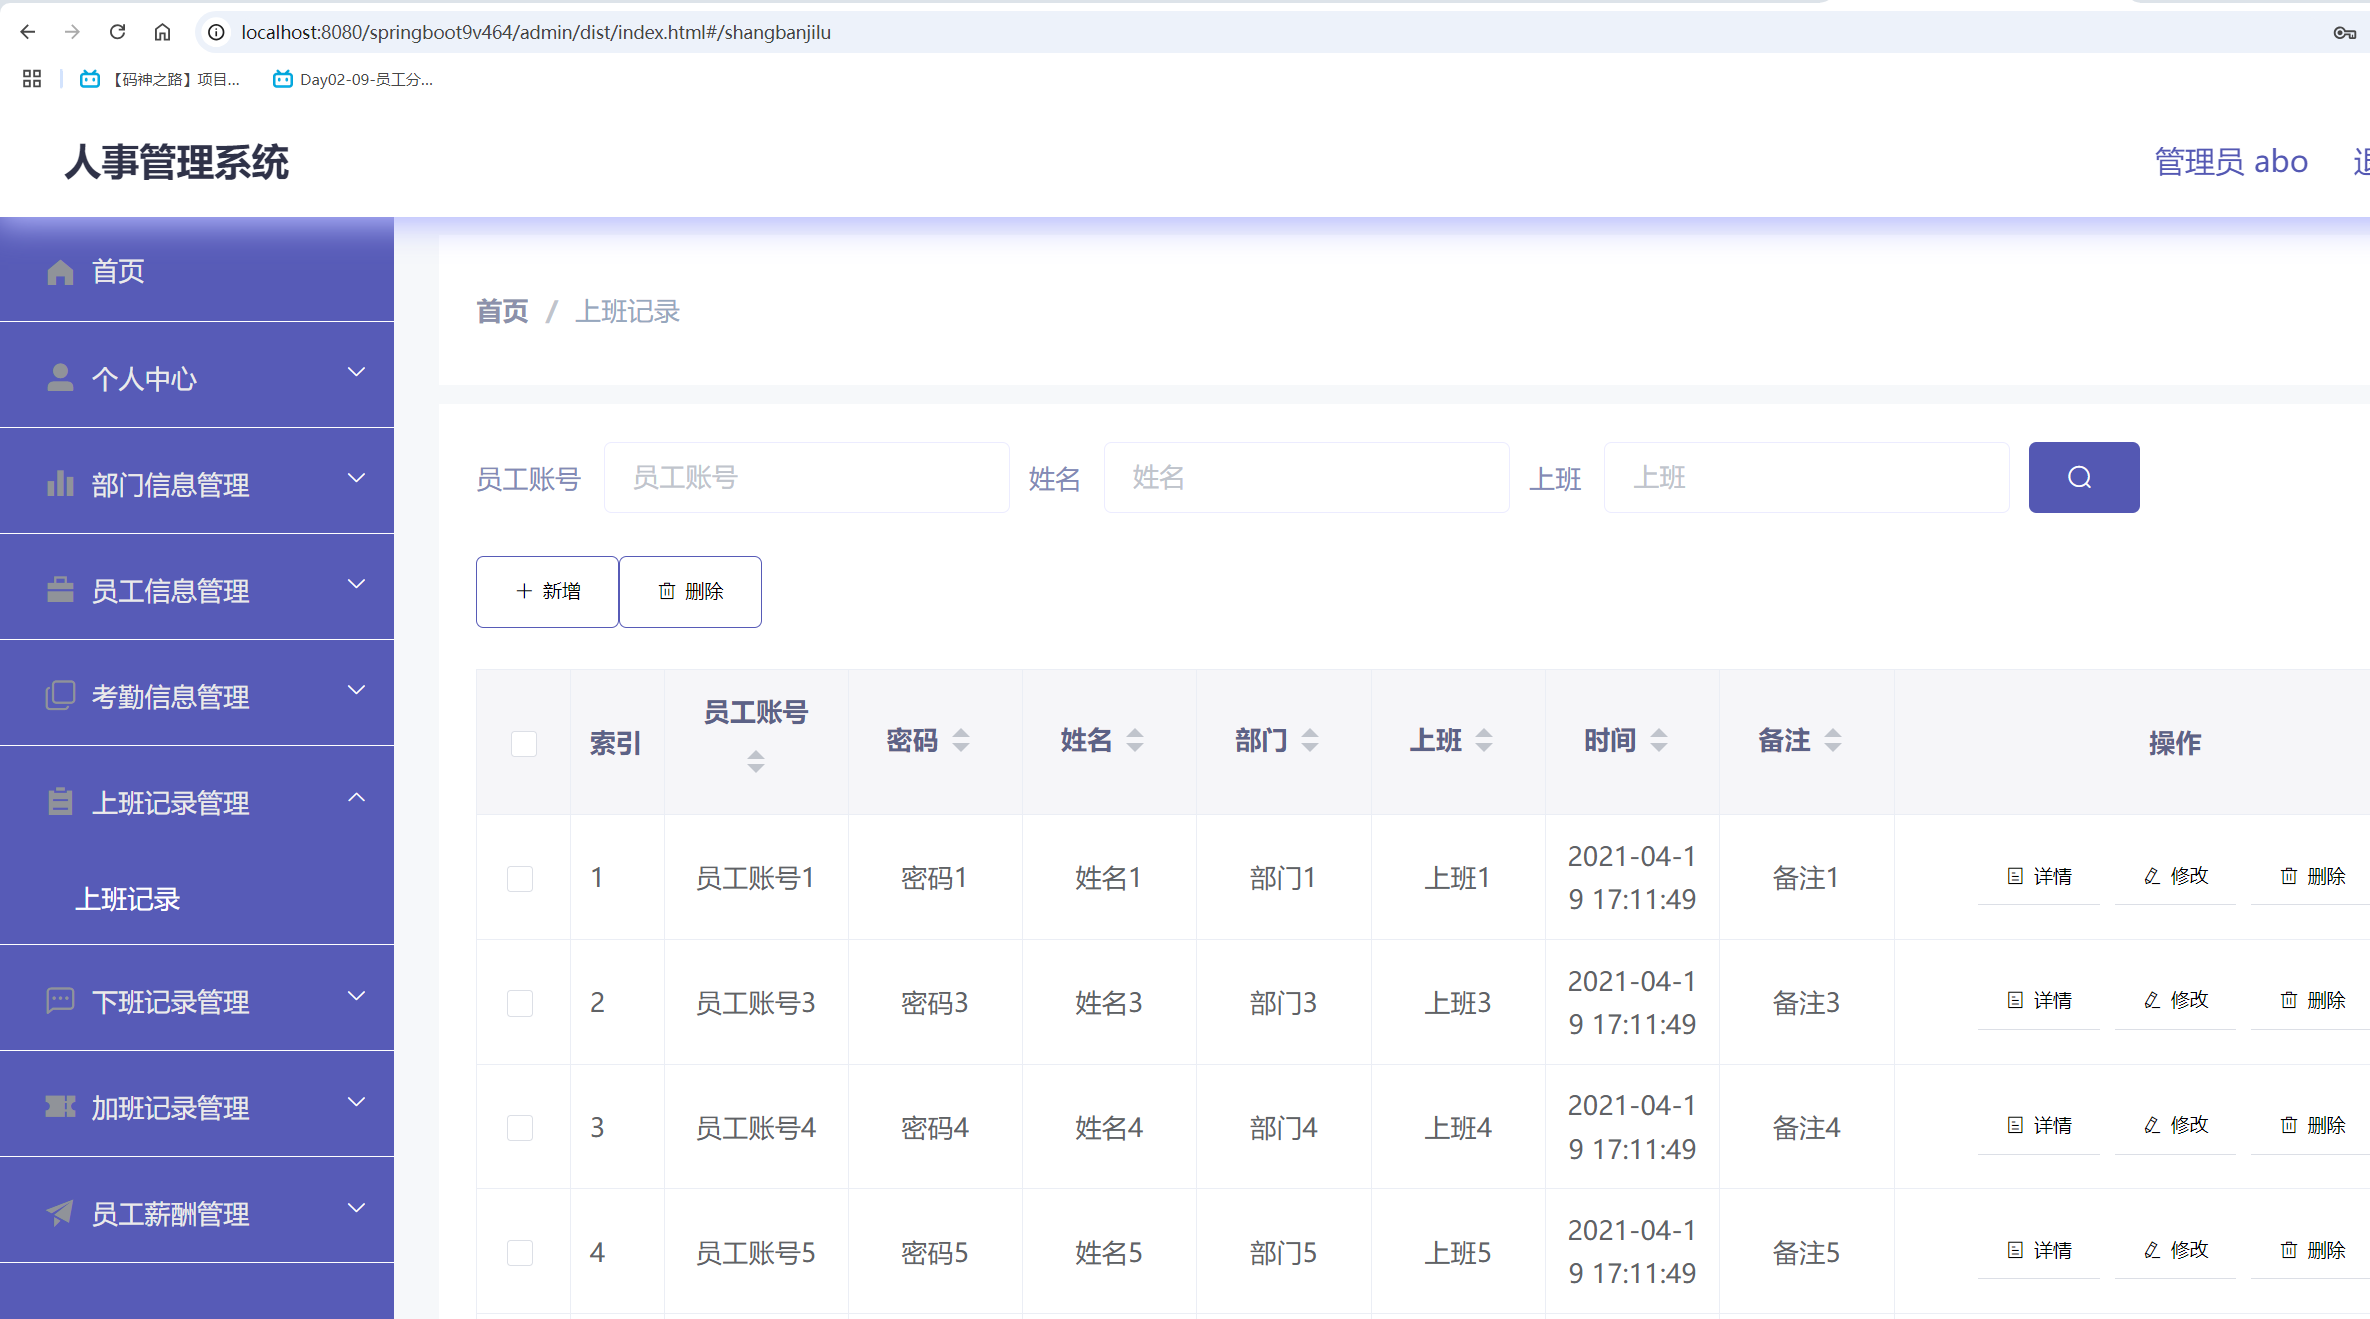
Task: Click 首页 in the breadcrumb navigation
Action: click(502, 311)
